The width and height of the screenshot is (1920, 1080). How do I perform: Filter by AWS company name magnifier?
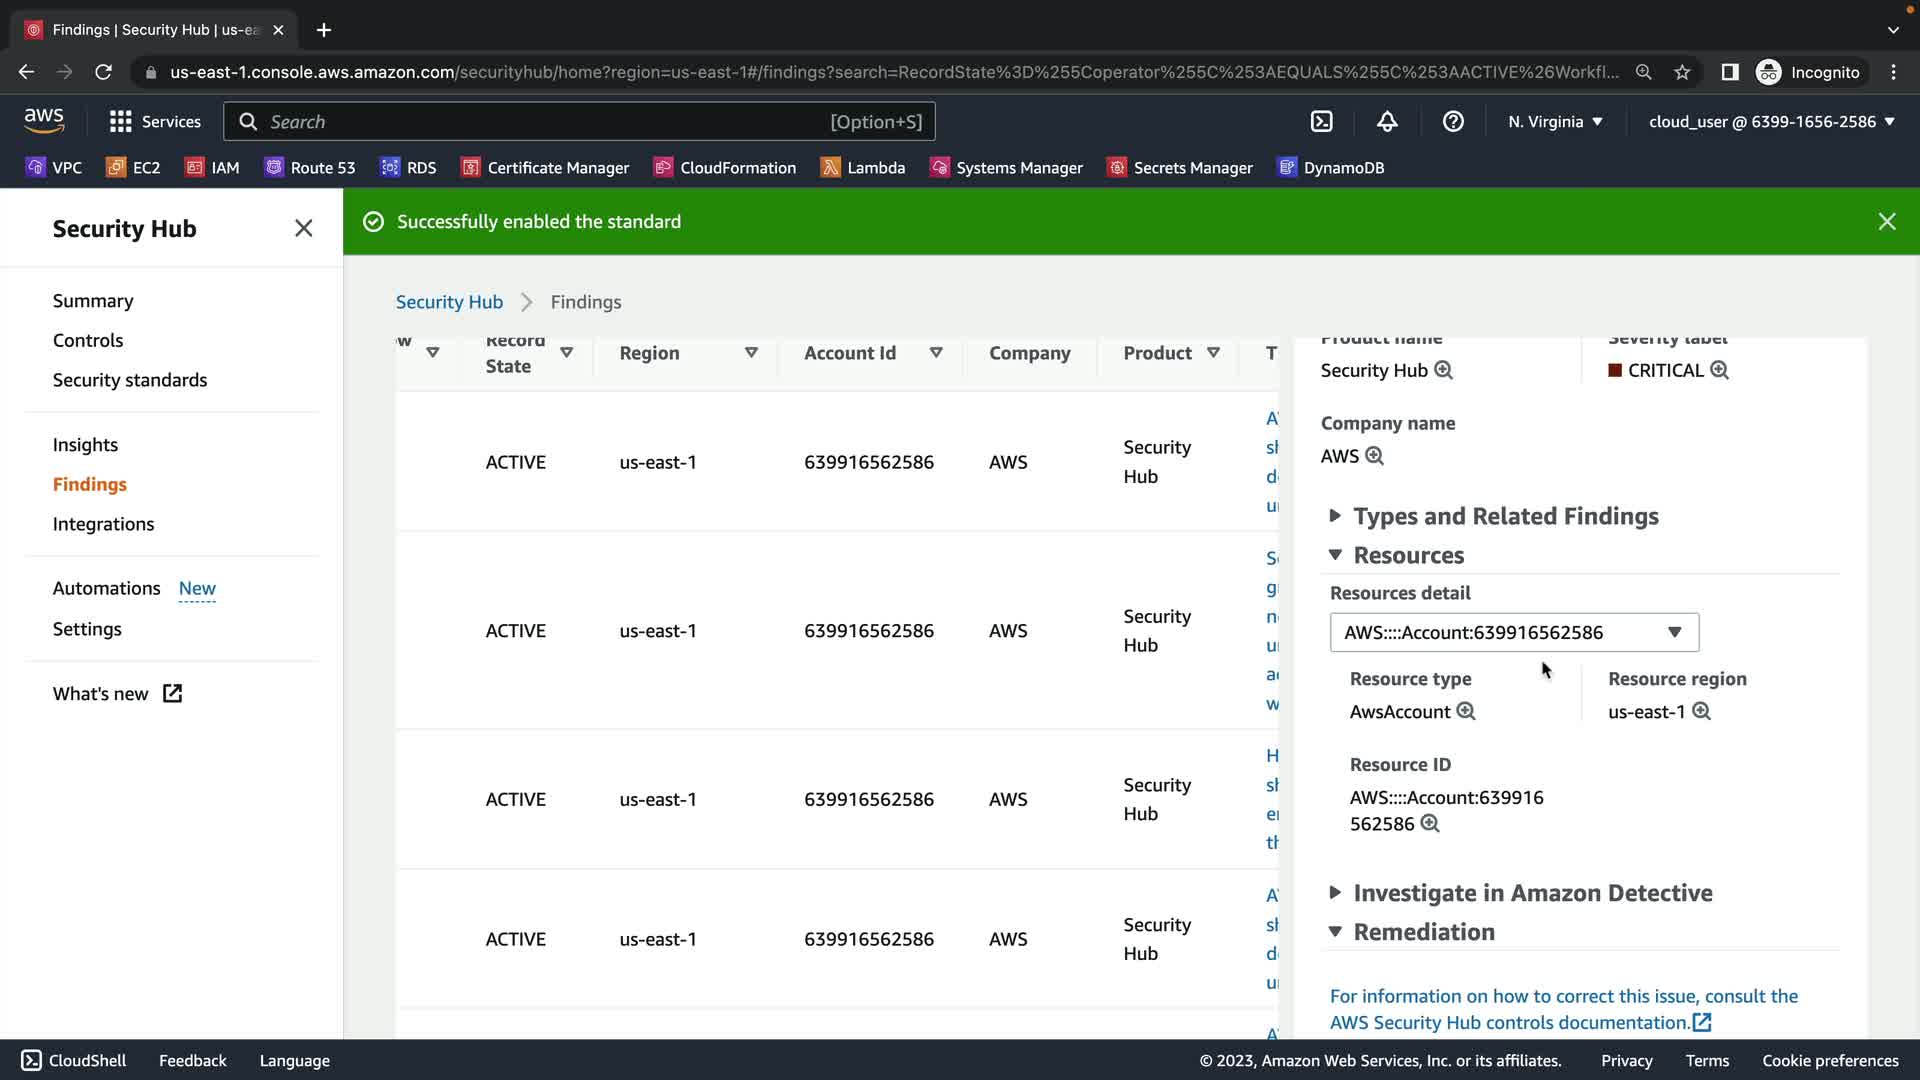coord(1375,456)
